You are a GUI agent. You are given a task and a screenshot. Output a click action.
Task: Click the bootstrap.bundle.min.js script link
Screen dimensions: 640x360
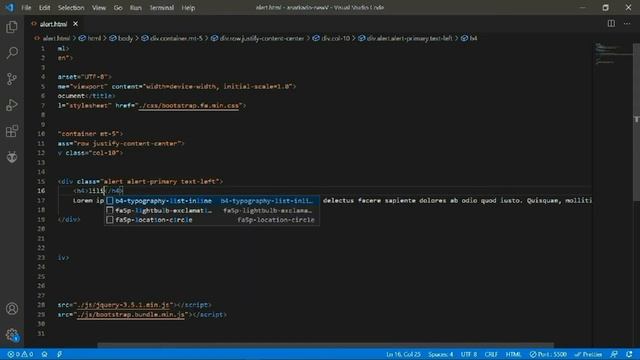tap(131, 314)
